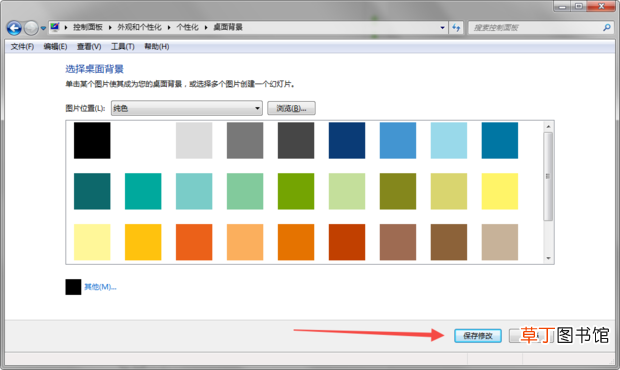Image resolution: width=620 pixels, height=370 pixels.
Task: Minimize the desktop background window
Action: click(562, 6)
